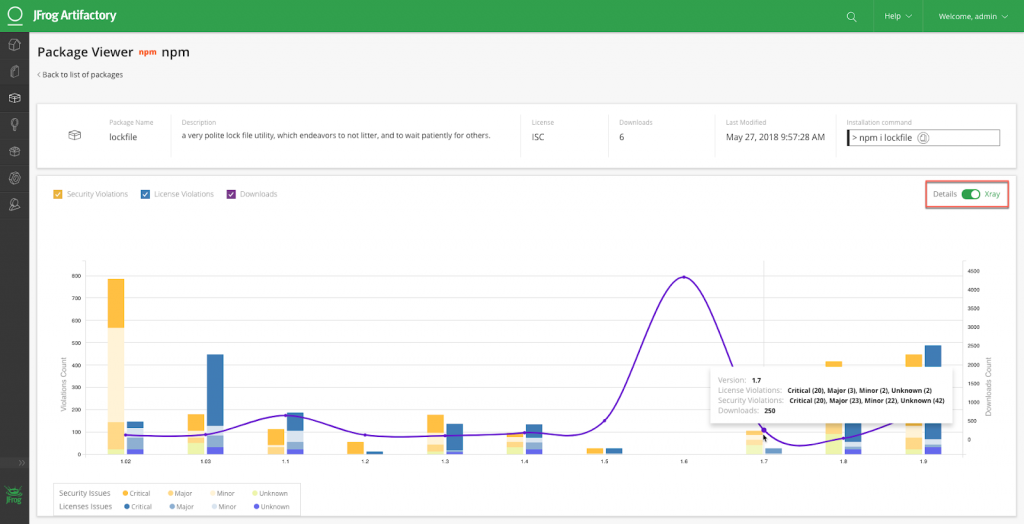This screenshot has height=524, width=1024.
Task: Click the download peak point at version 1.6
Action: click(684, 277)
